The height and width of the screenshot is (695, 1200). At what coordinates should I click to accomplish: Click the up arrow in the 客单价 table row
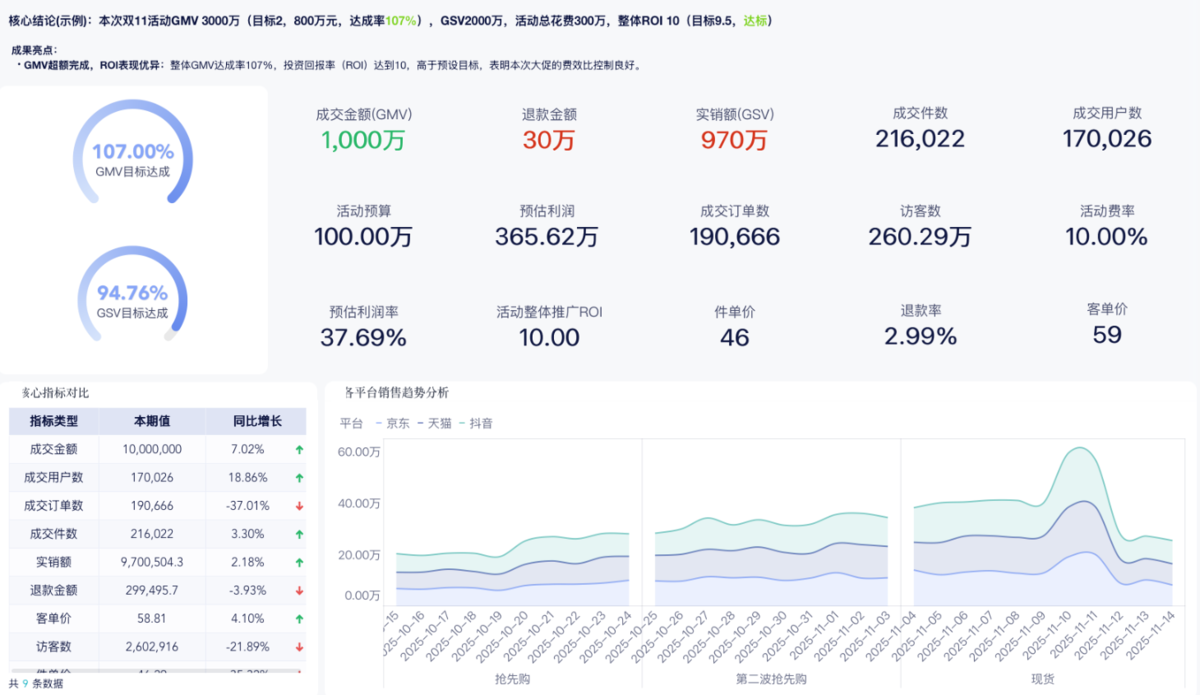[x=299, y=619]
